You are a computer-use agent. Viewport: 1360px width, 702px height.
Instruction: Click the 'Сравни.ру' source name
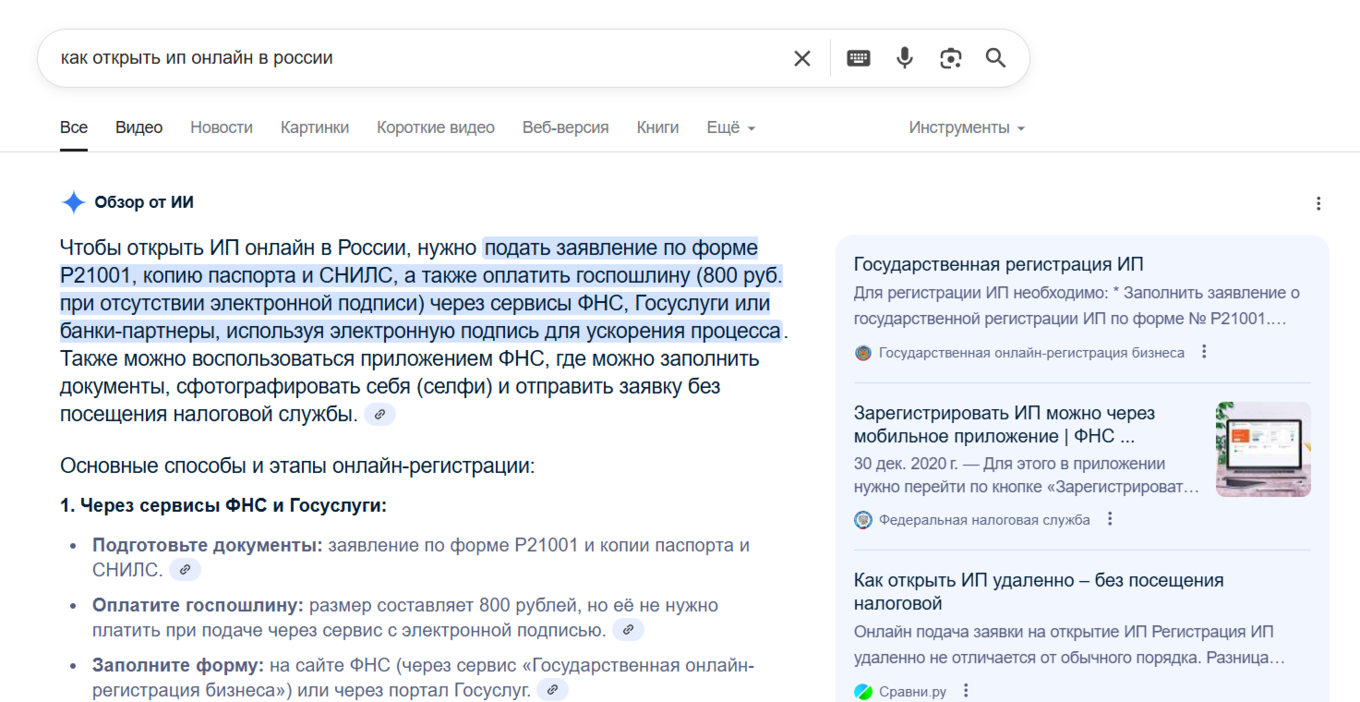coord(912,692)
